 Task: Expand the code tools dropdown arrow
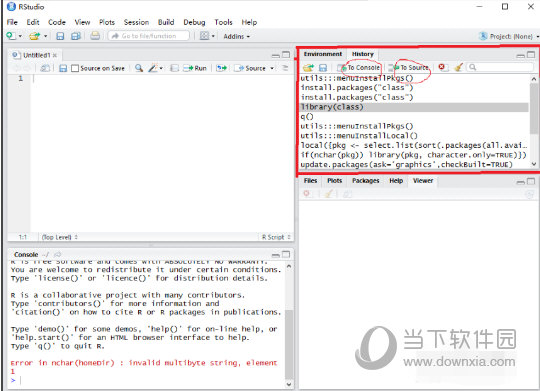pyautogui.click(x=161, y=68)
